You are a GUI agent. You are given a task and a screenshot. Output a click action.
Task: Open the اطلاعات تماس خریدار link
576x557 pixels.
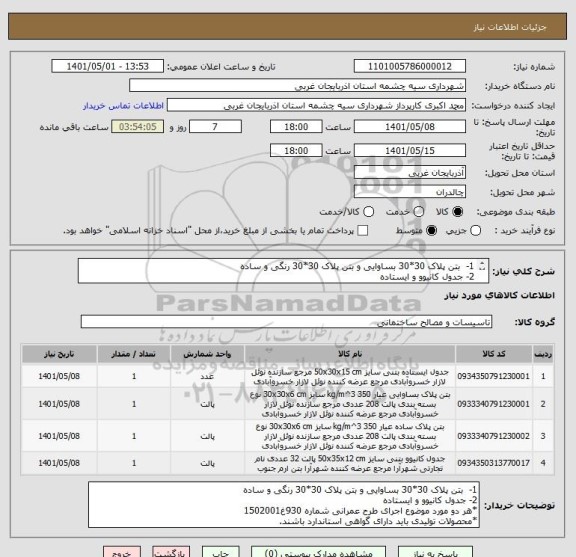123,106
